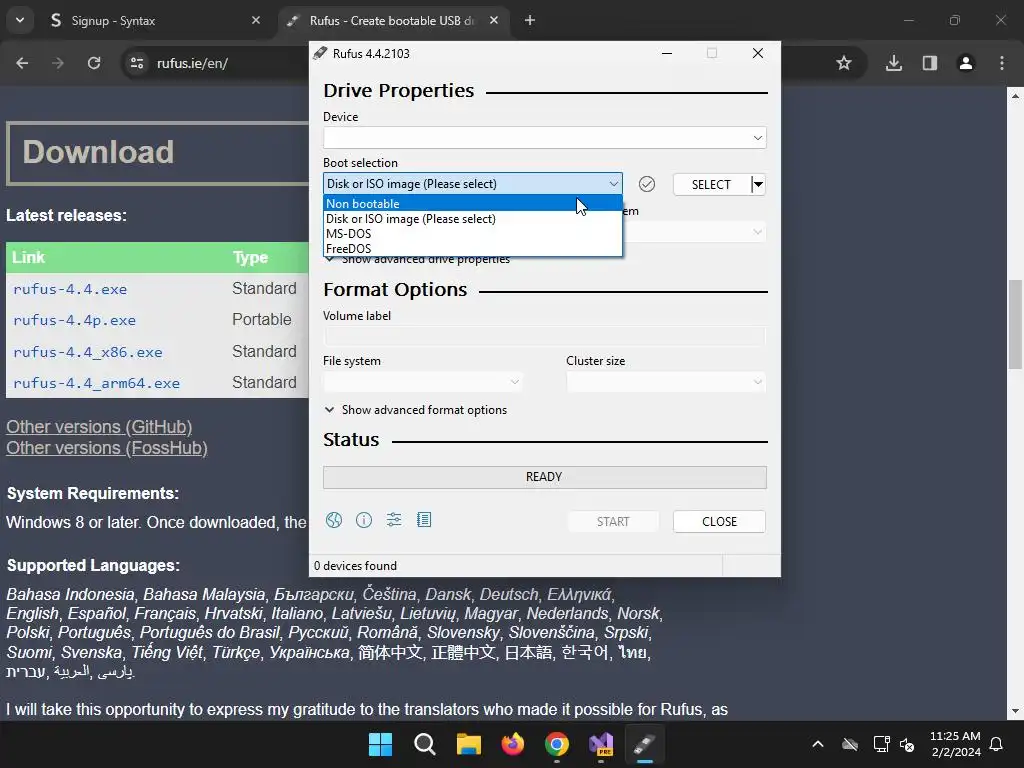Open notifications bell in taskbar
Image resolution: width=1024 pixels, height=768 pixels.
click(997, 744)
